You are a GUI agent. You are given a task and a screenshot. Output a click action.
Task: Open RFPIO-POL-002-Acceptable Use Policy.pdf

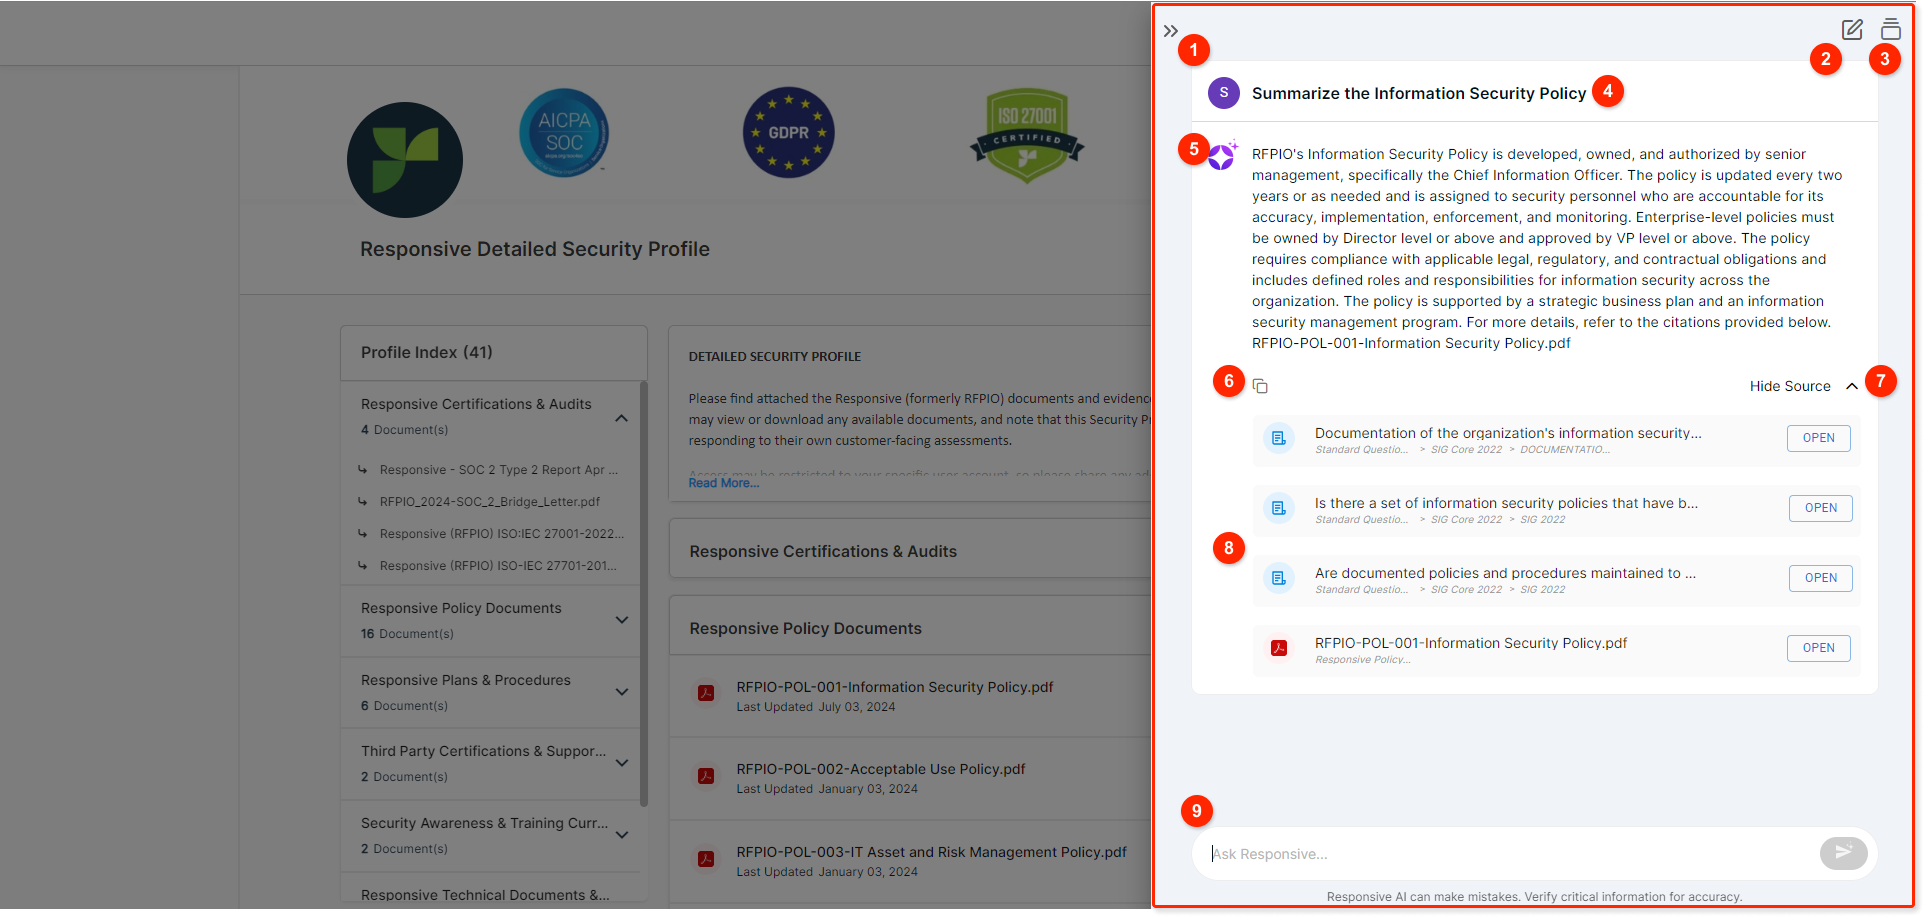pyautogui.click(x=881, y=769)
